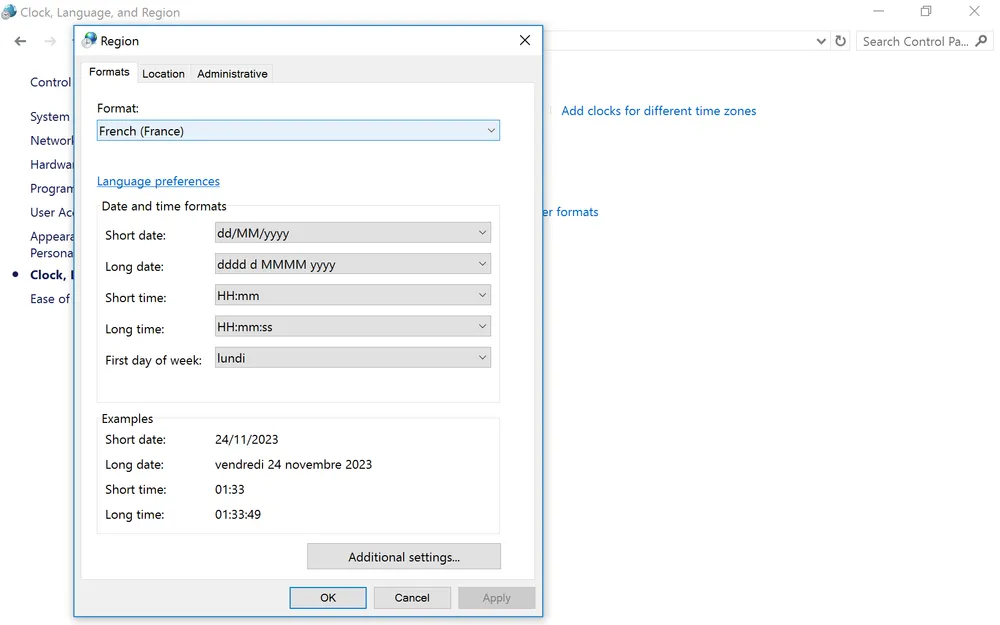Click the back arrow in Control Panel

(x=20, y=41)
